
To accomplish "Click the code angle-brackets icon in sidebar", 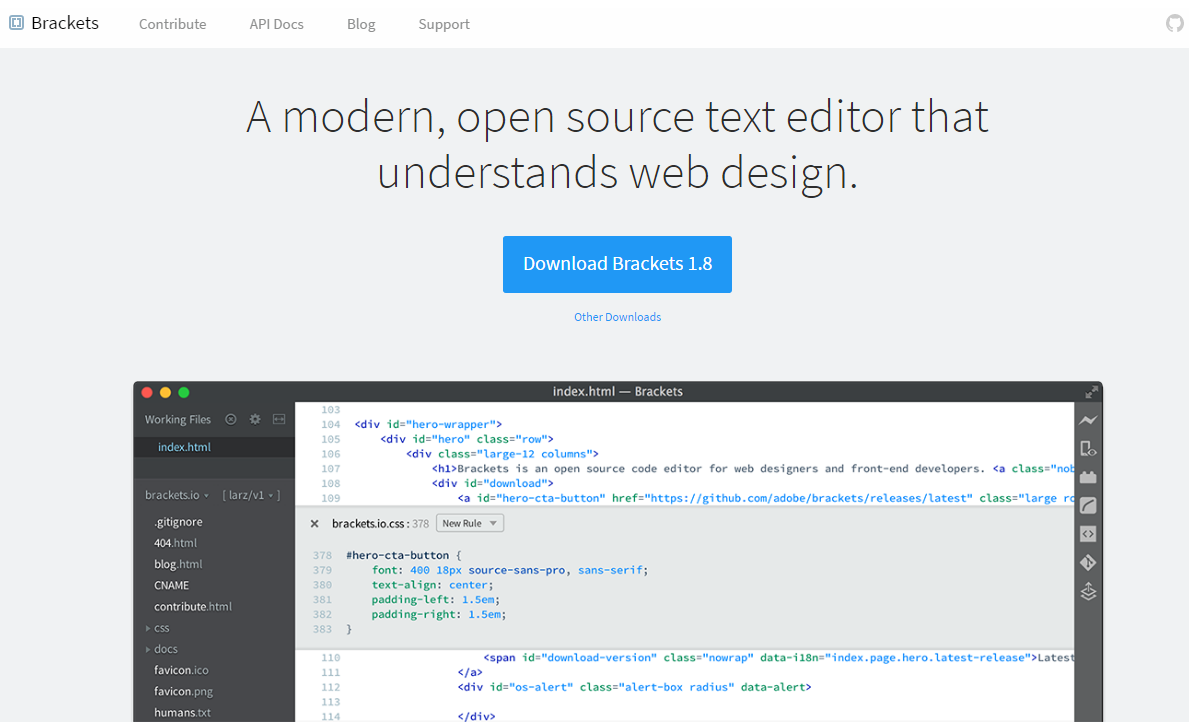I will (x=1087, y=533).
